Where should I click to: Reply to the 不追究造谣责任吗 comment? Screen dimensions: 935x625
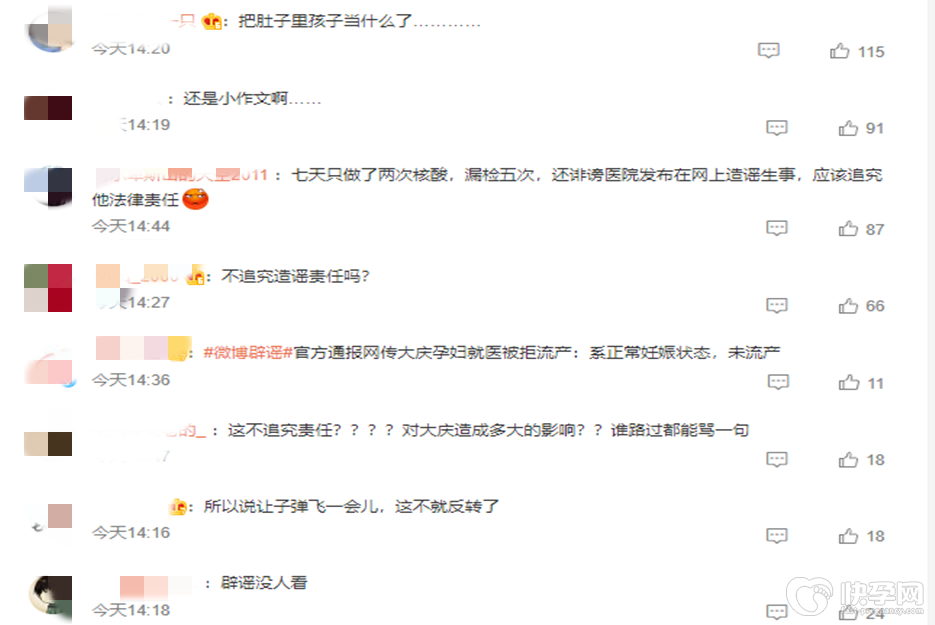point(776,305)
